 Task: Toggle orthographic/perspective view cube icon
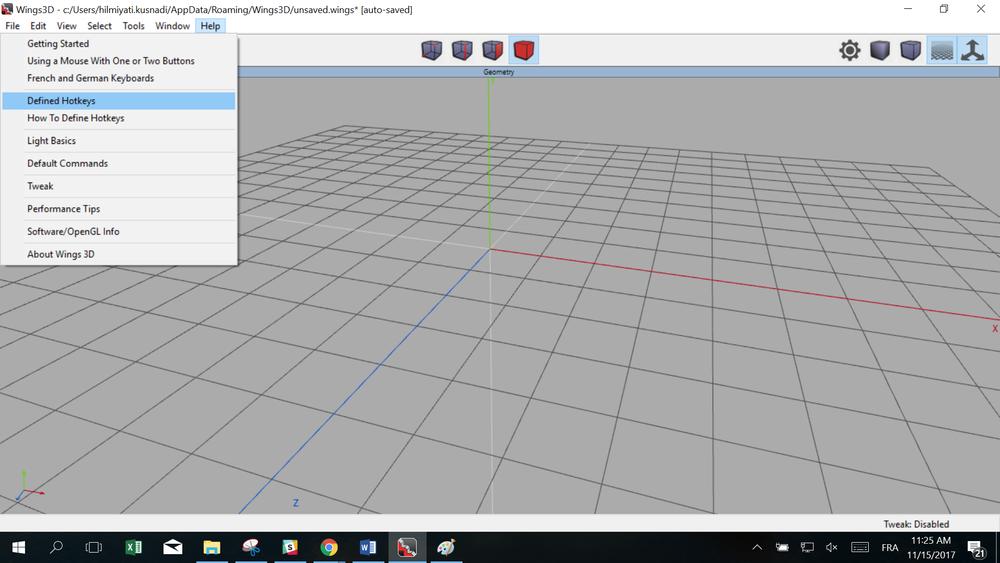tap(911, 50)
